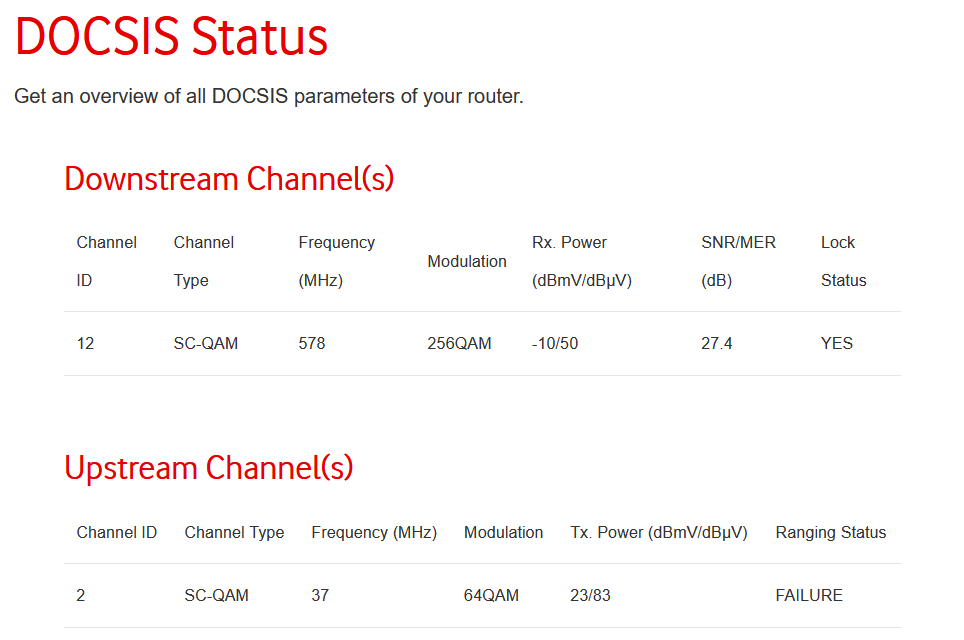This screenshot has width=964, height=640.
Task: Click the YES lock status value
Action: click(837, 343)
